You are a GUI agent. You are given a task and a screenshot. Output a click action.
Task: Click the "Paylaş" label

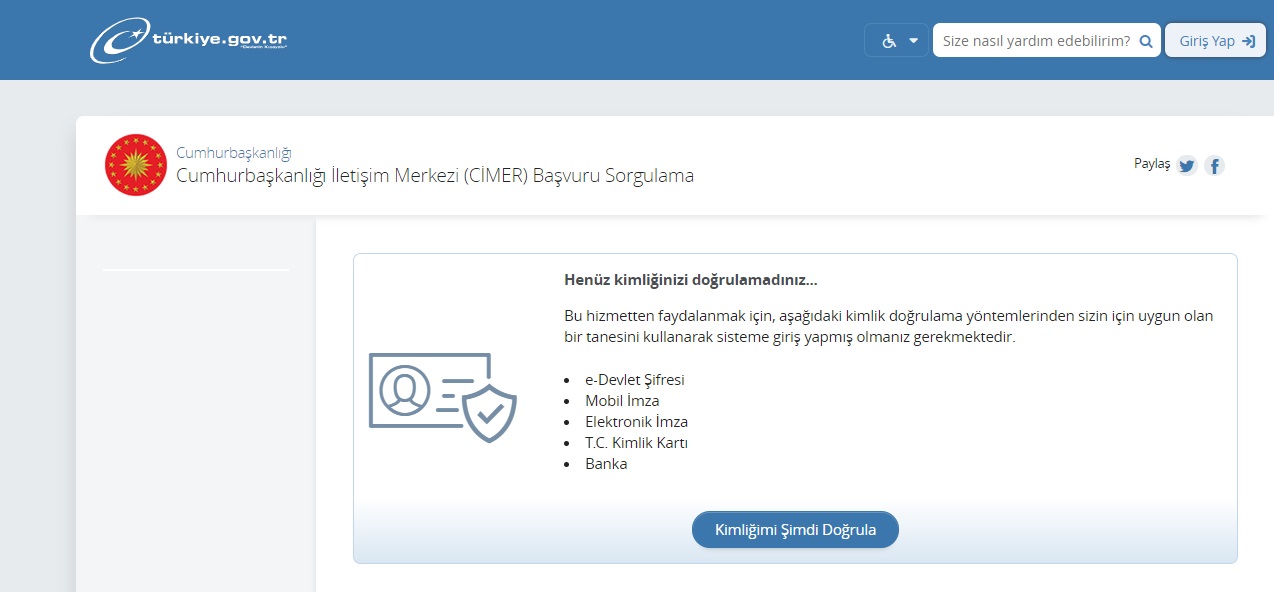click(x=1152, y=164)
